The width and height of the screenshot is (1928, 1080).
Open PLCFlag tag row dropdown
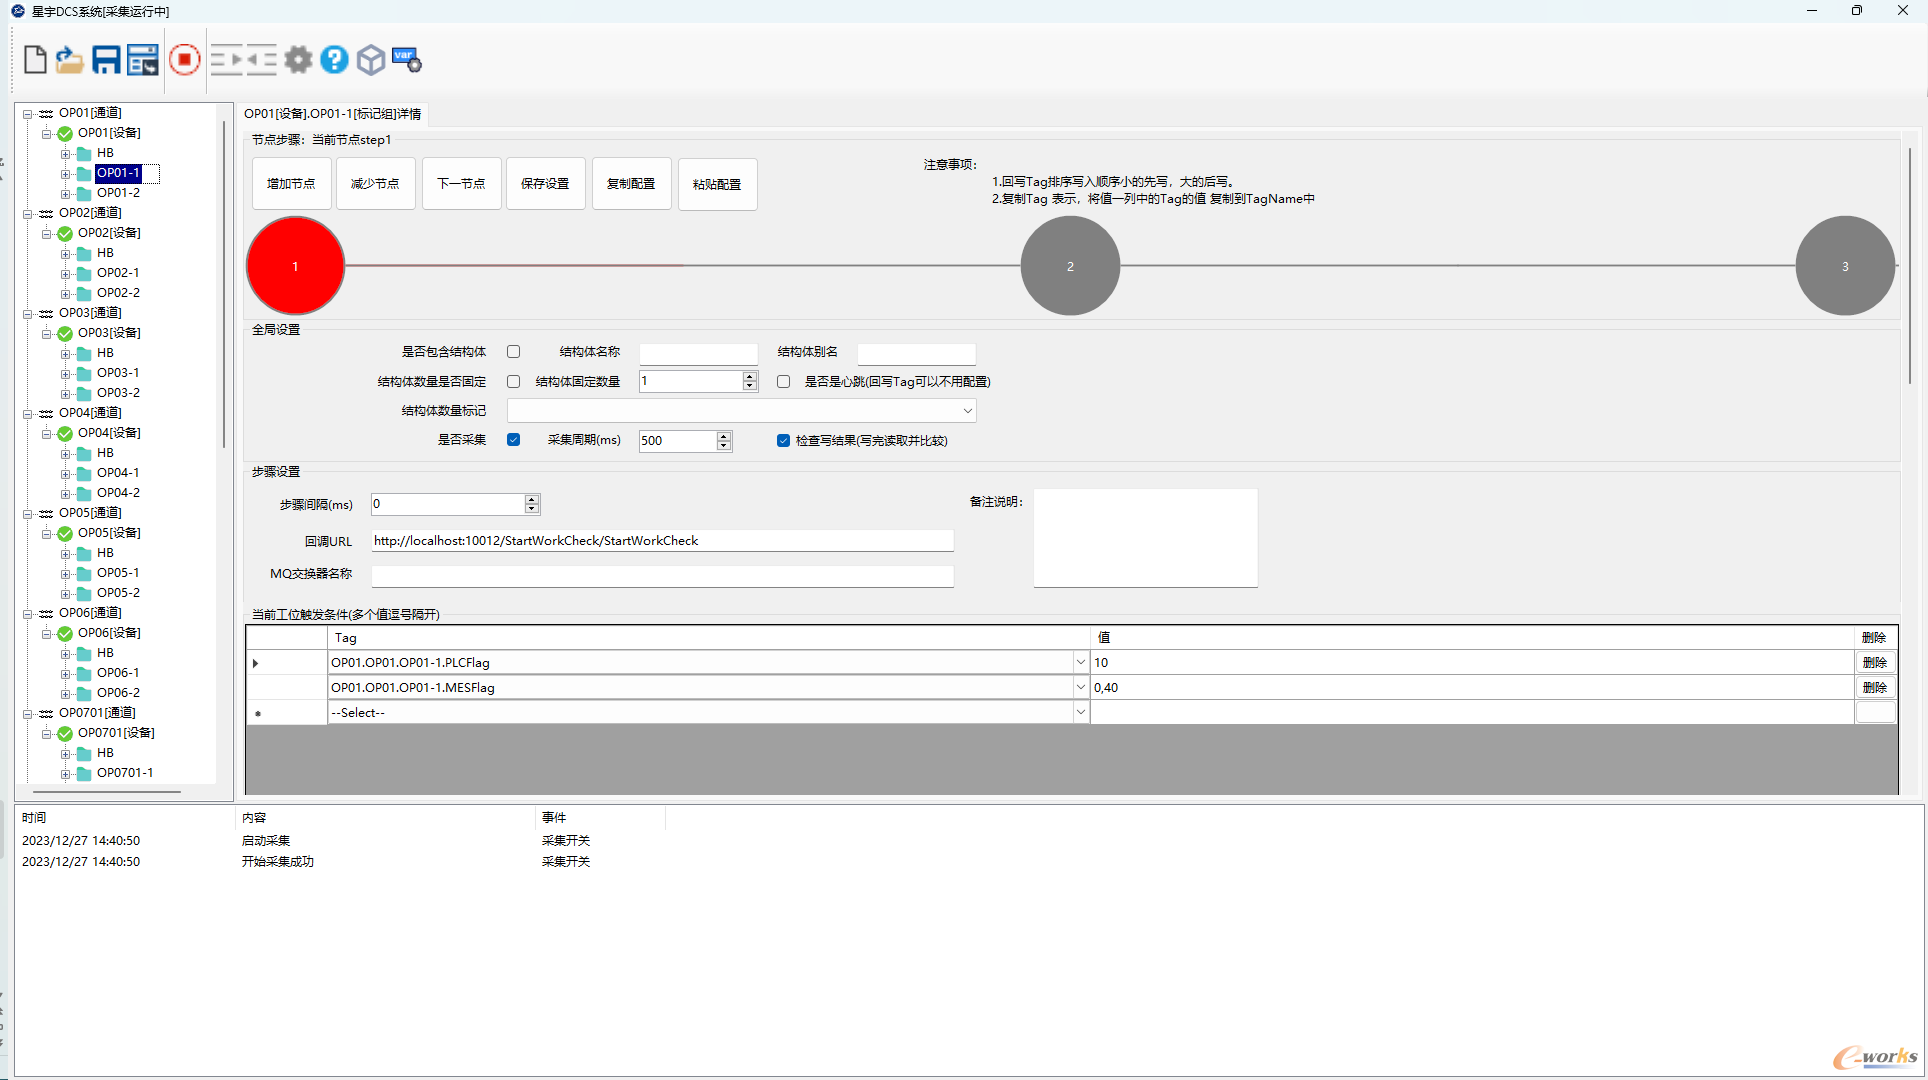[1080, 662]
